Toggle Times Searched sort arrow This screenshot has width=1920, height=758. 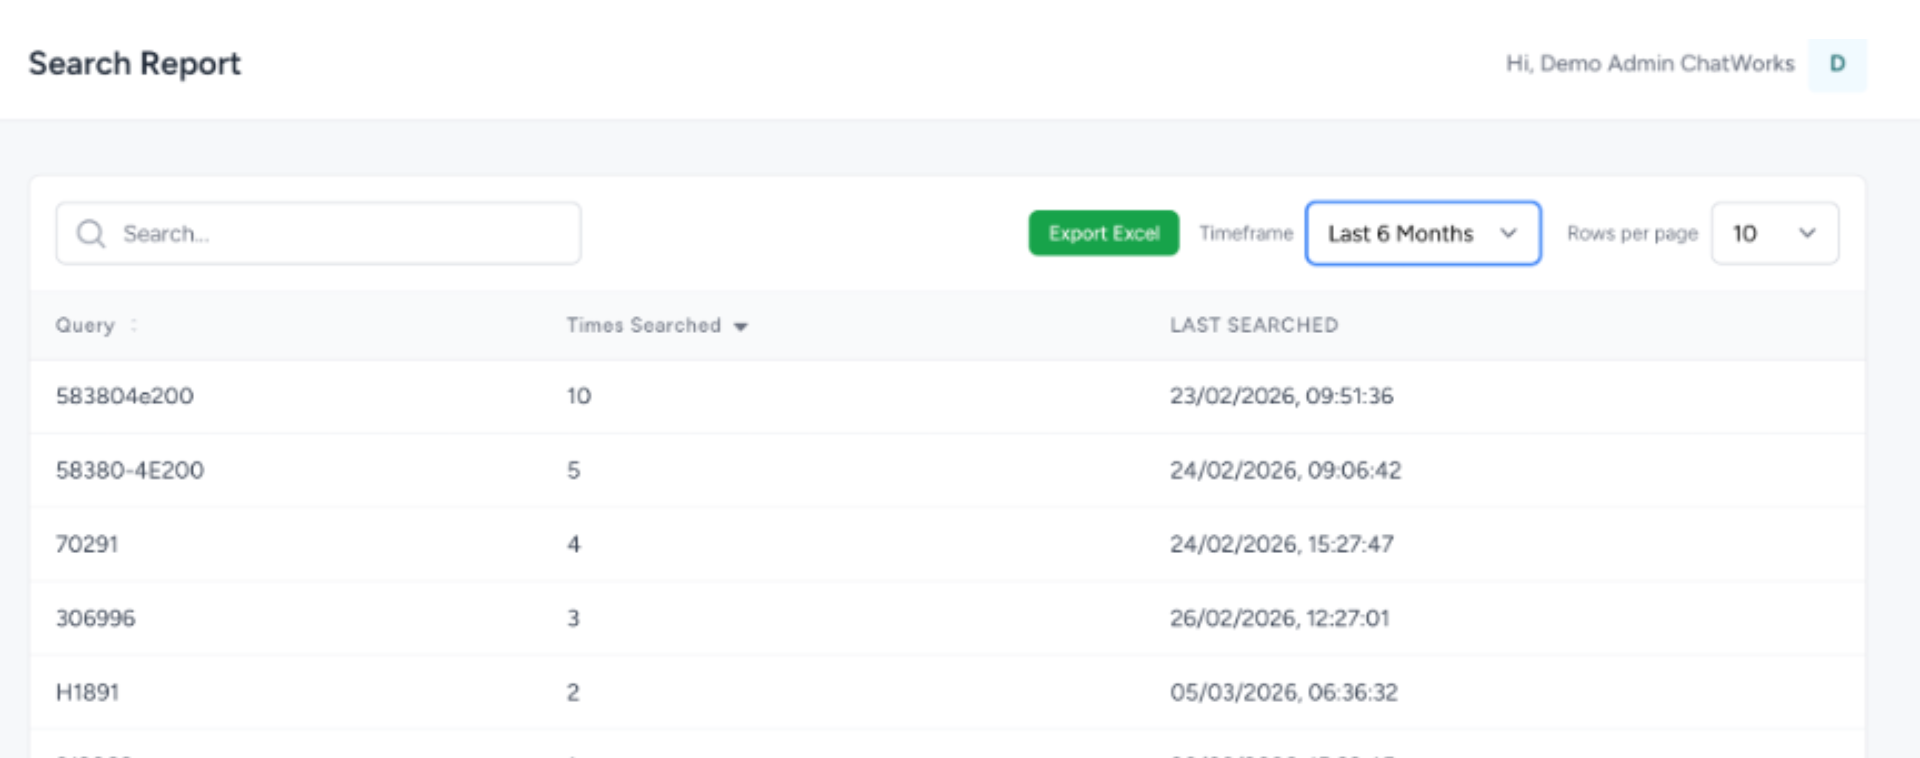click(740, 327)
